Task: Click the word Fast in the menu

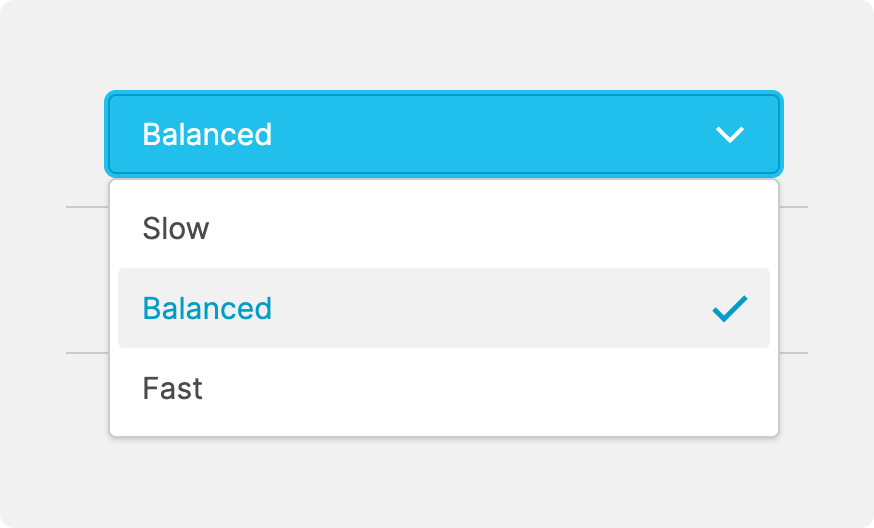Action: (x=173, y=388)
